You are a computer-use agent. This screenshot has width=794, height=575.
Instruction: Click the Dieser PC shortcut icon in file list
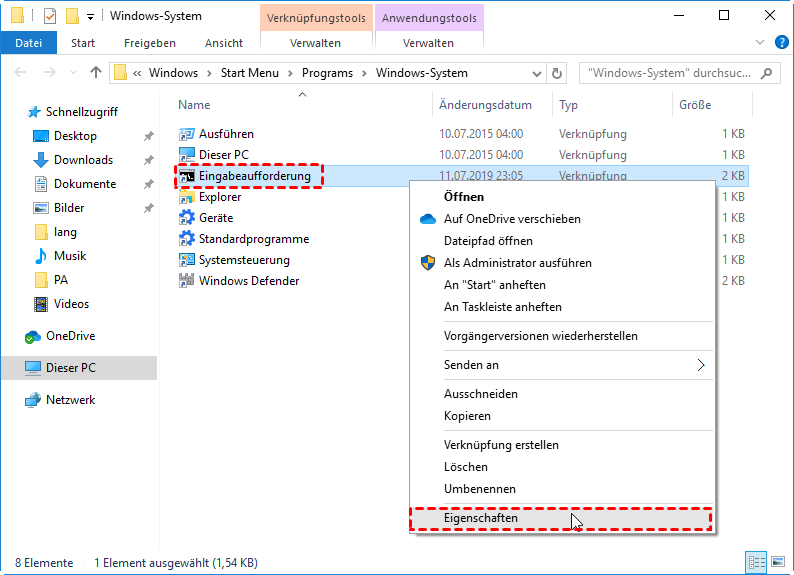point(186,155)
